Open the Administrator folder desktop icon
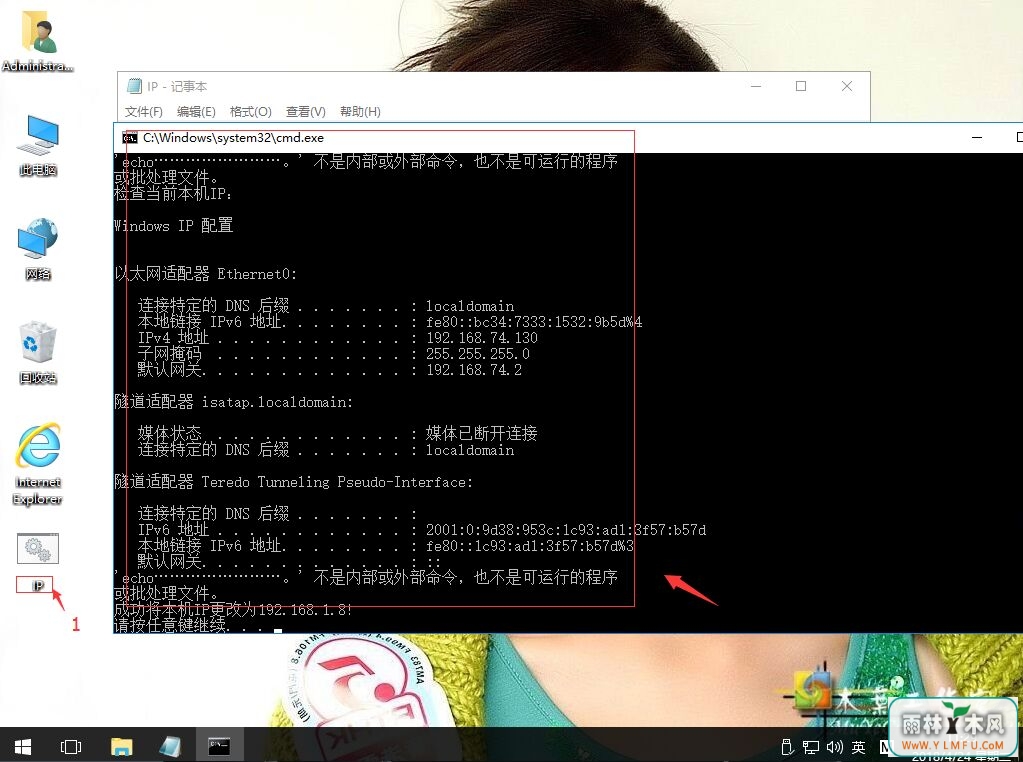The height and width of the screenshot is (762, 1023). pos(37,42)
